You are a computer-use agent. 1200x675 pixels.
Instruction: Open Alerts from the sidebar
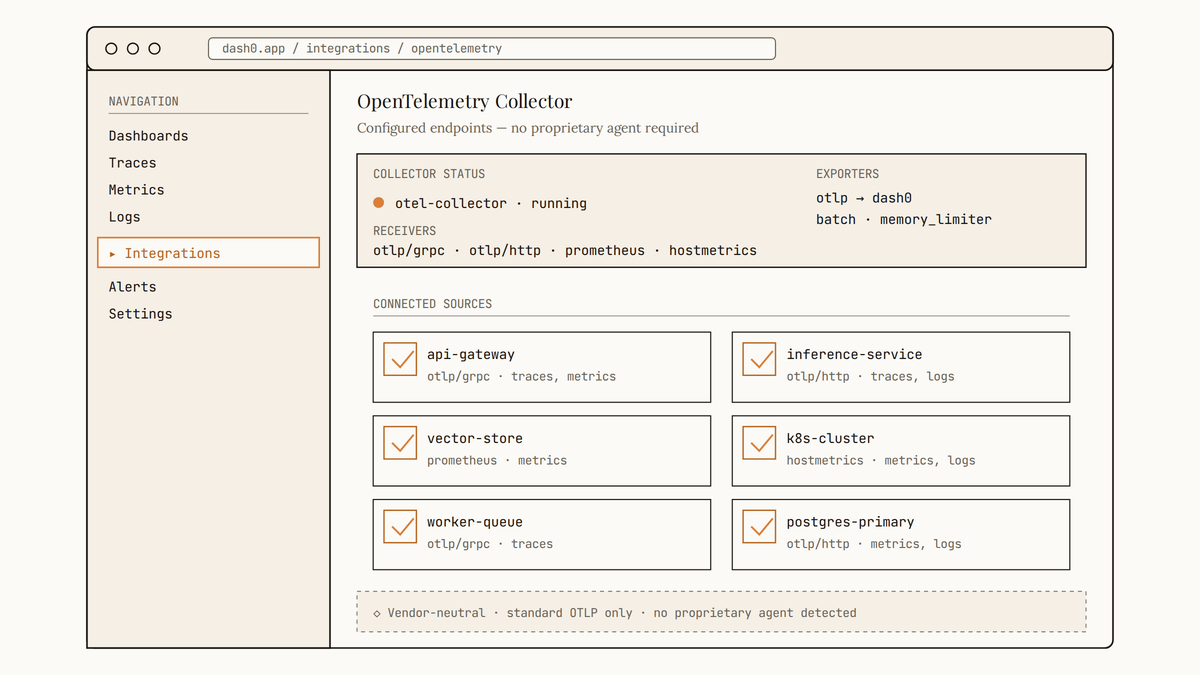132,287
